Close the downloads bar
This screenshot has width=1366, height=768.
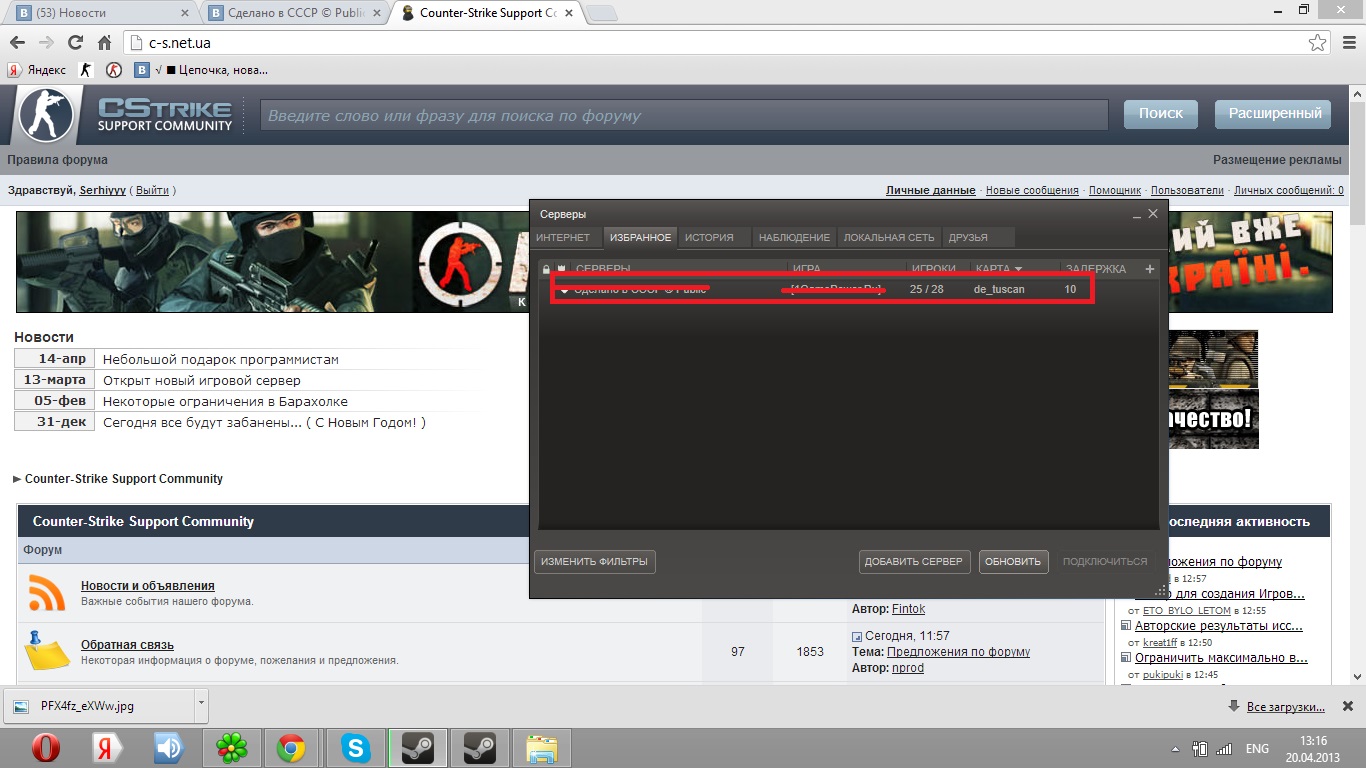(x=1348, y=706)
